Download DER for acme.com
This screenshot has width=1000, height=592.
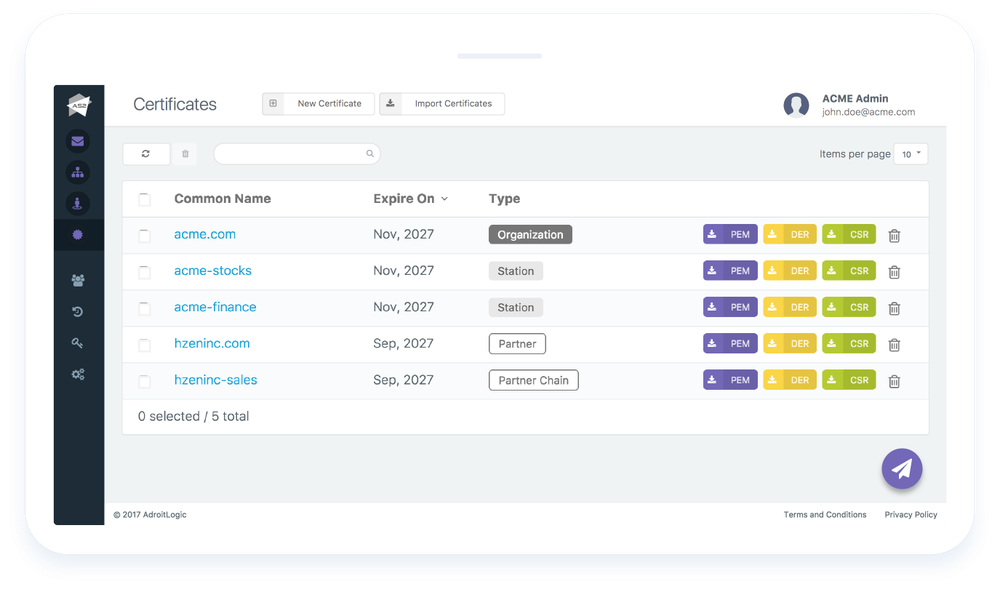tap(790, 234)
